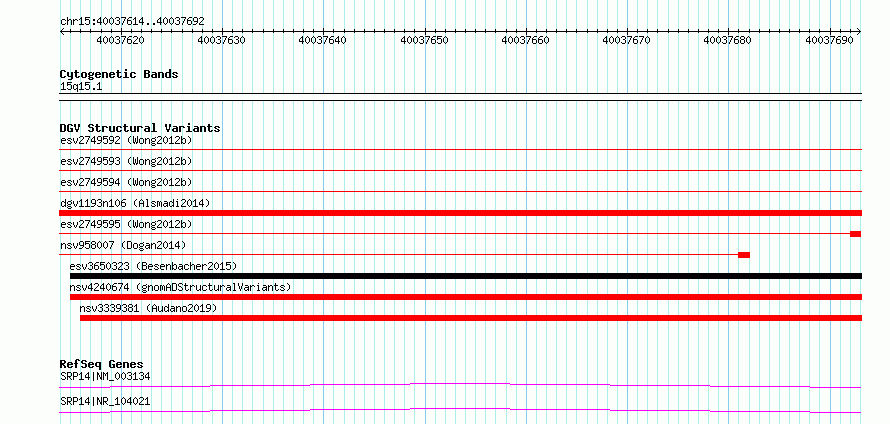The height and width of the screenshot is (424, 890).
Task: Open gene SRP14|NR_104021 label
Action: pyautogui.click(x=105, y=401)
